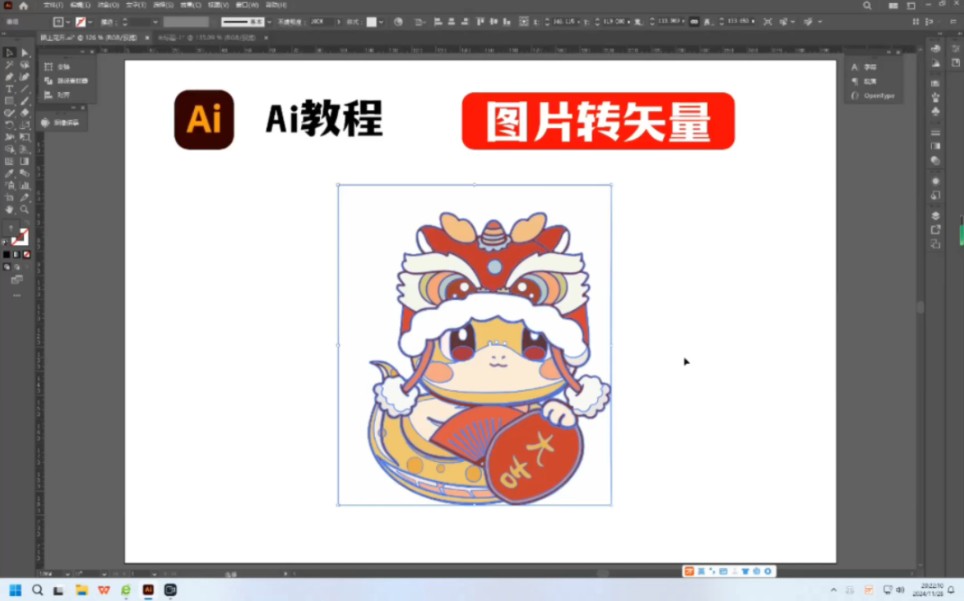This screenshot has width=964, height=601.
Task: Select the Rectangle tool
Action: (x=9, y=101)
